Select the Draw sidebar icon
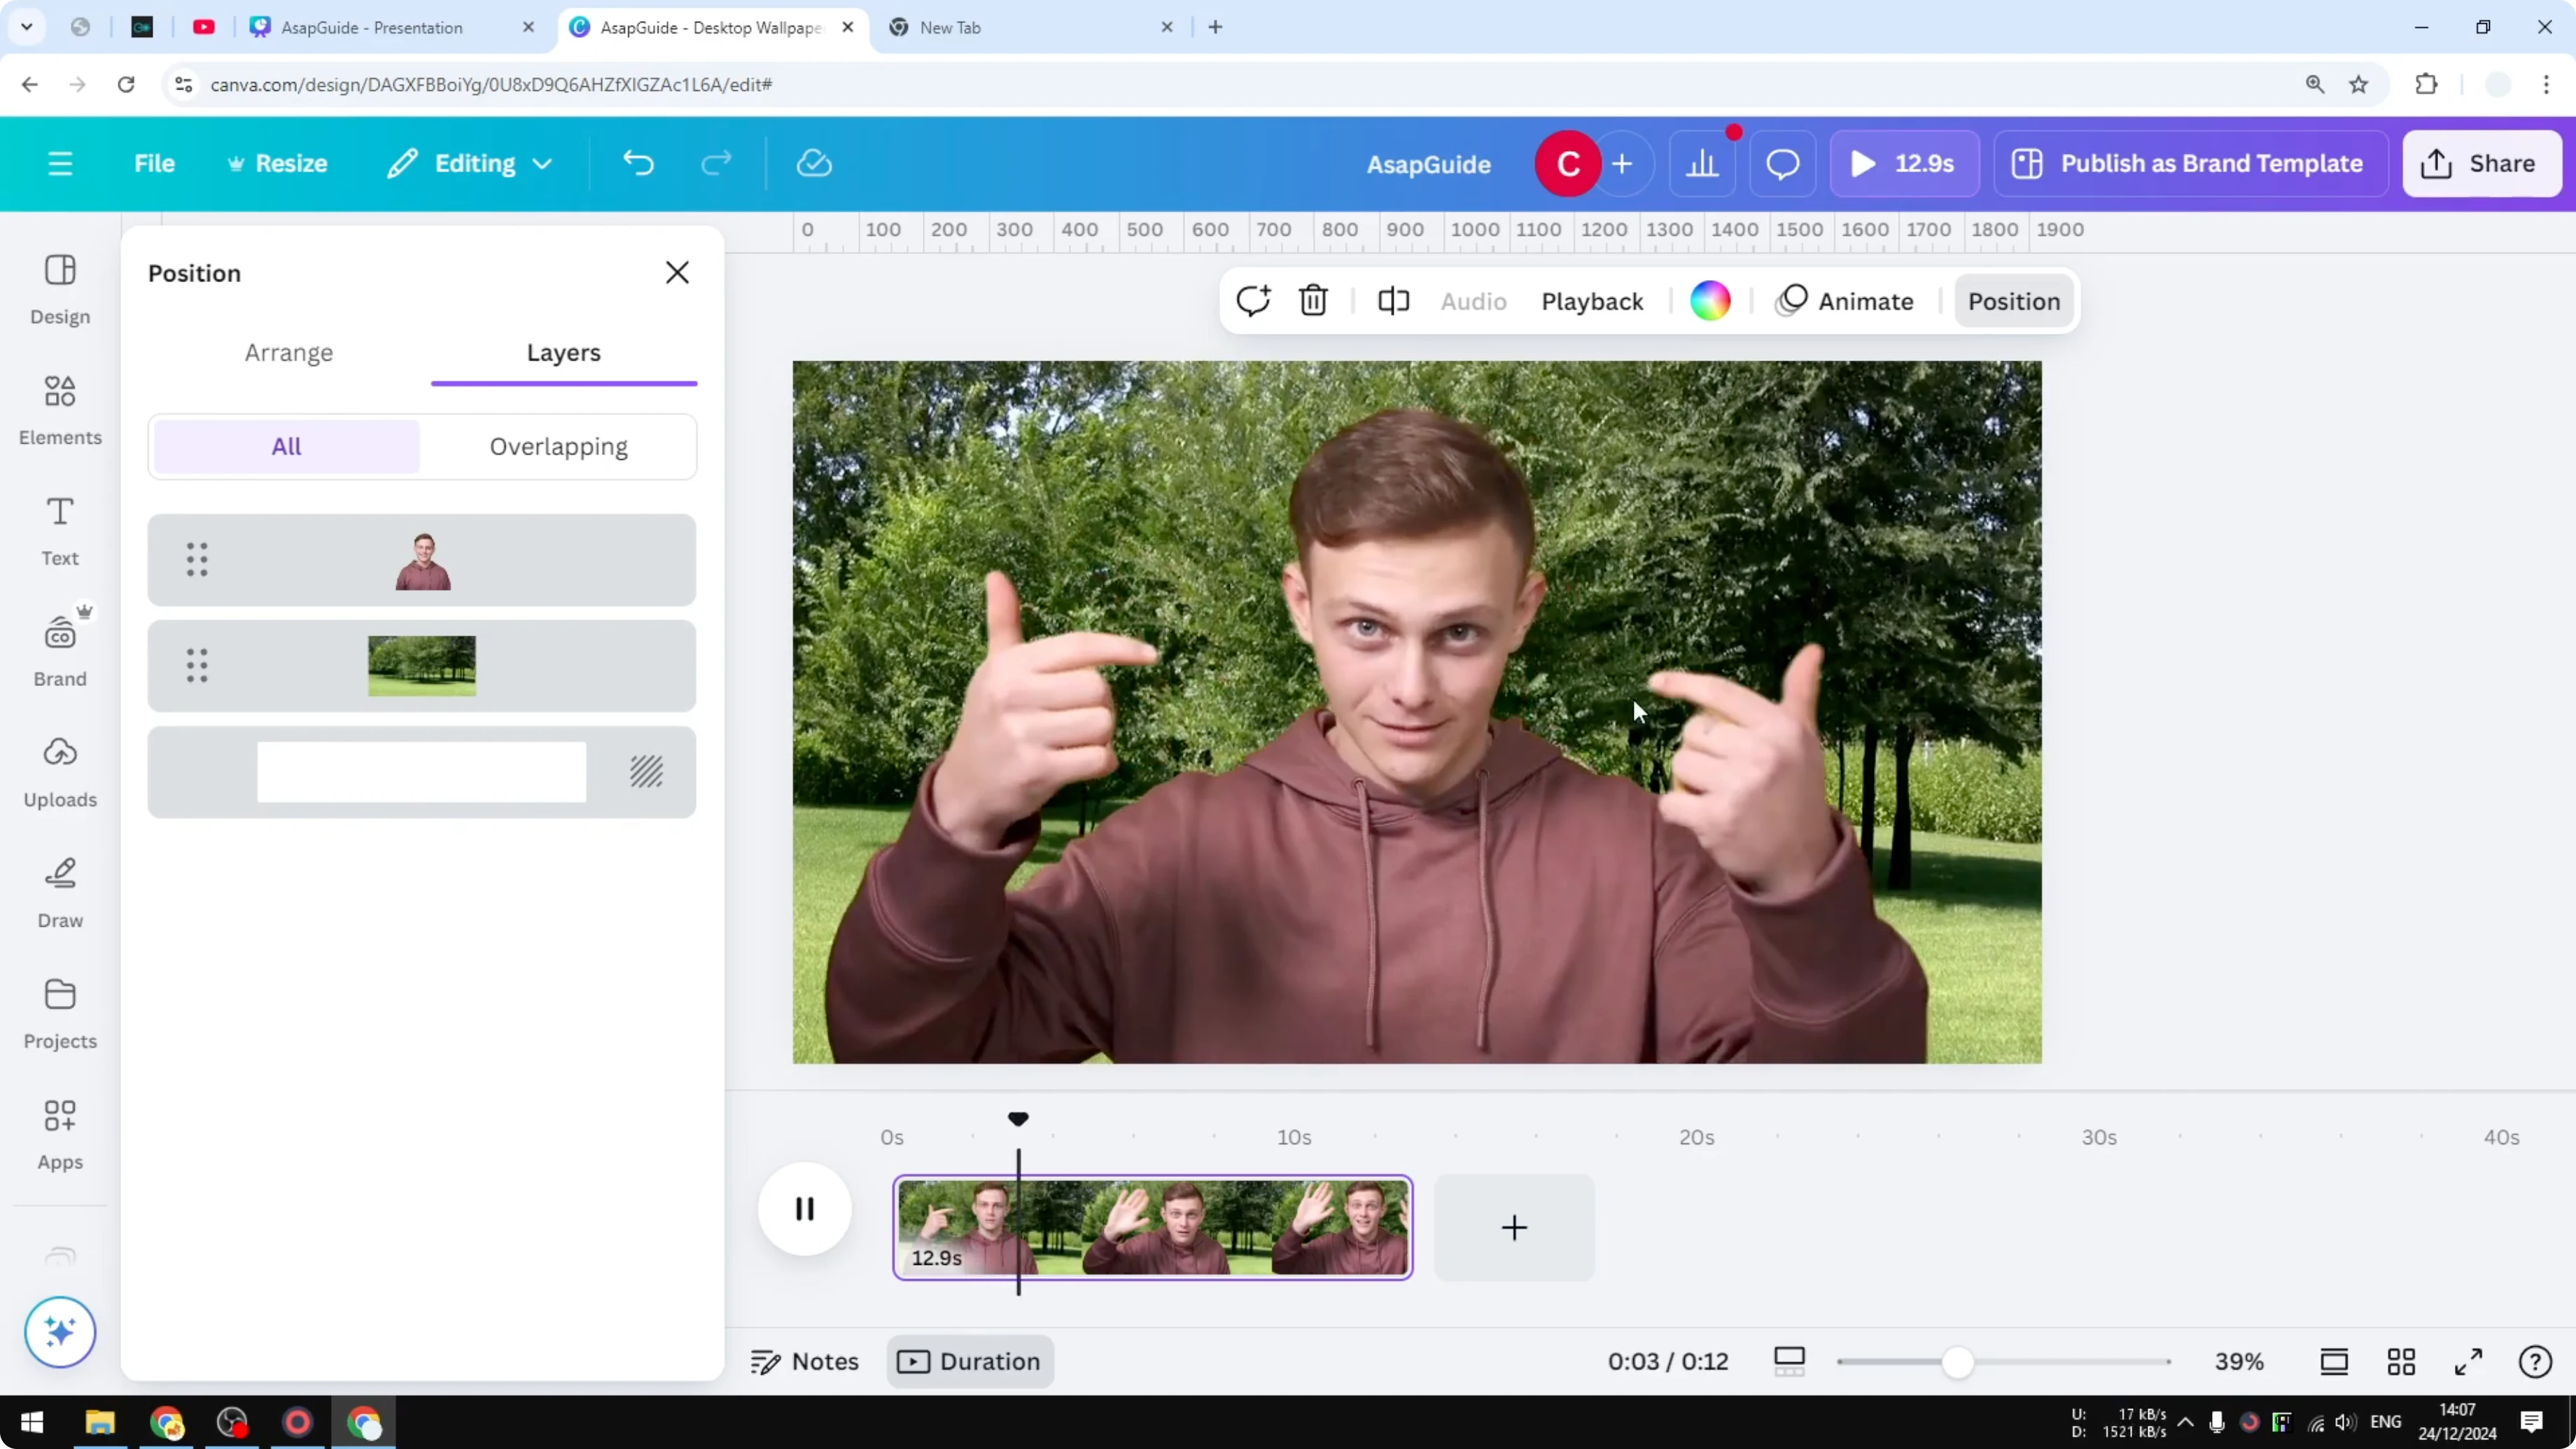This screenshot has width=2576, height=1449. tap(59, 890)
